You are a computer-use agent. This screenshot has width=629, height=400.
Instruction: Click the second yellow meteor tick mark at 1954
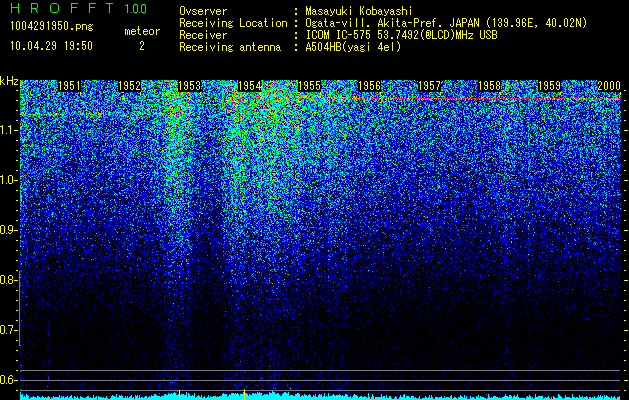click(244, 394)
